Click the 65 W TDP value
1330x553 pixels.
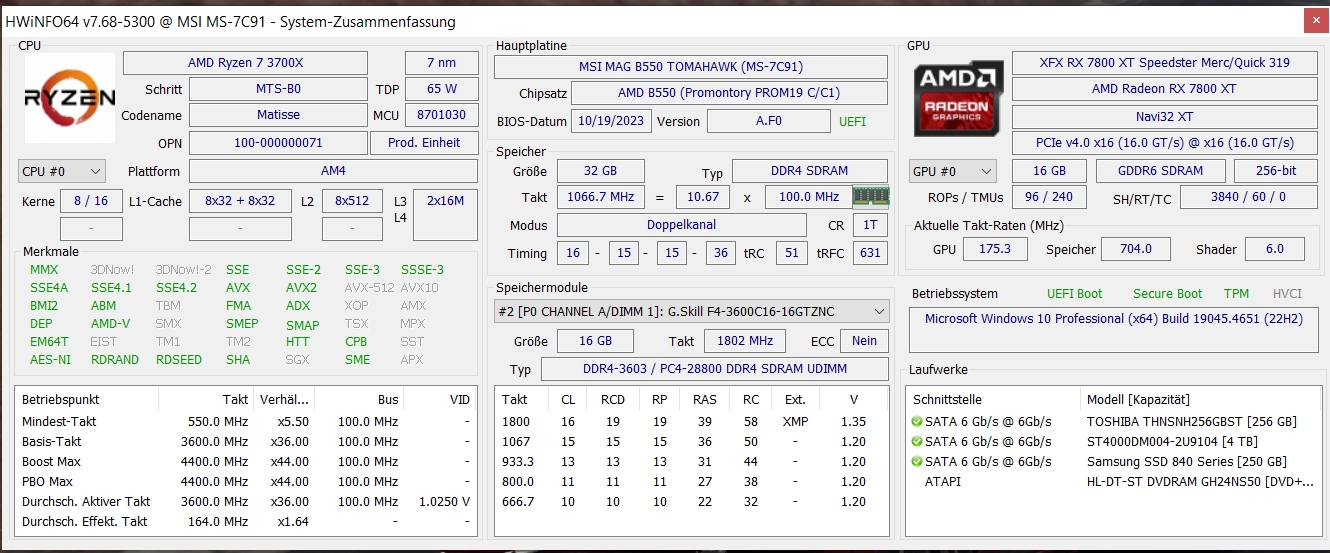click(442, 89)
